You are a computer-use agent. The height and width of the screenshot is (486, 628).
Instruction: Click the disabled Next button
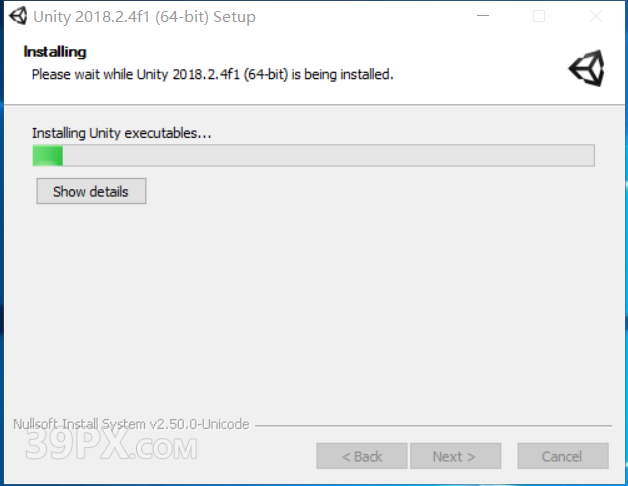click(x=455, y=456)
